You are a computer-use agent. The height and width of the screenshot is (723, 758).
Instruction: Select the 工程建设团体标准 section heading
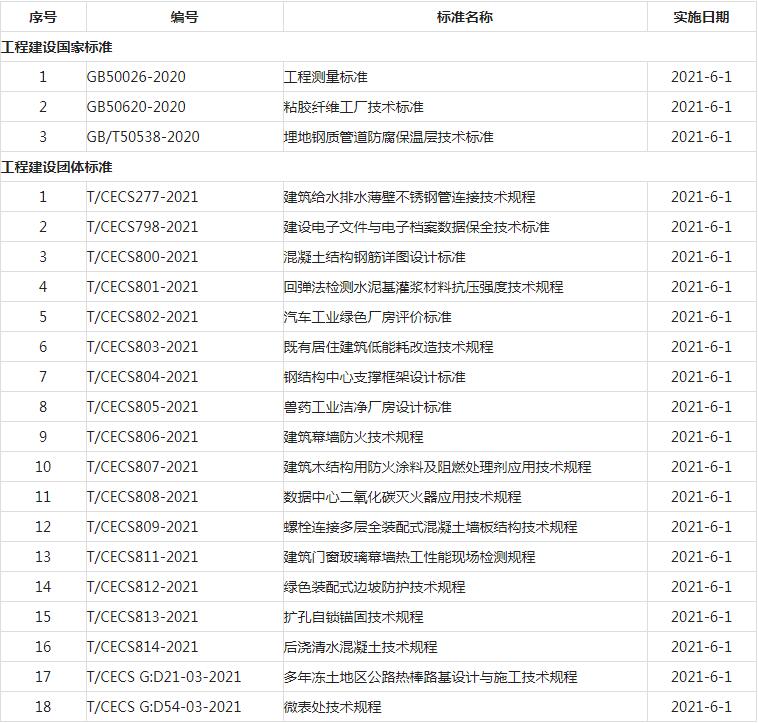pos(57,167)
